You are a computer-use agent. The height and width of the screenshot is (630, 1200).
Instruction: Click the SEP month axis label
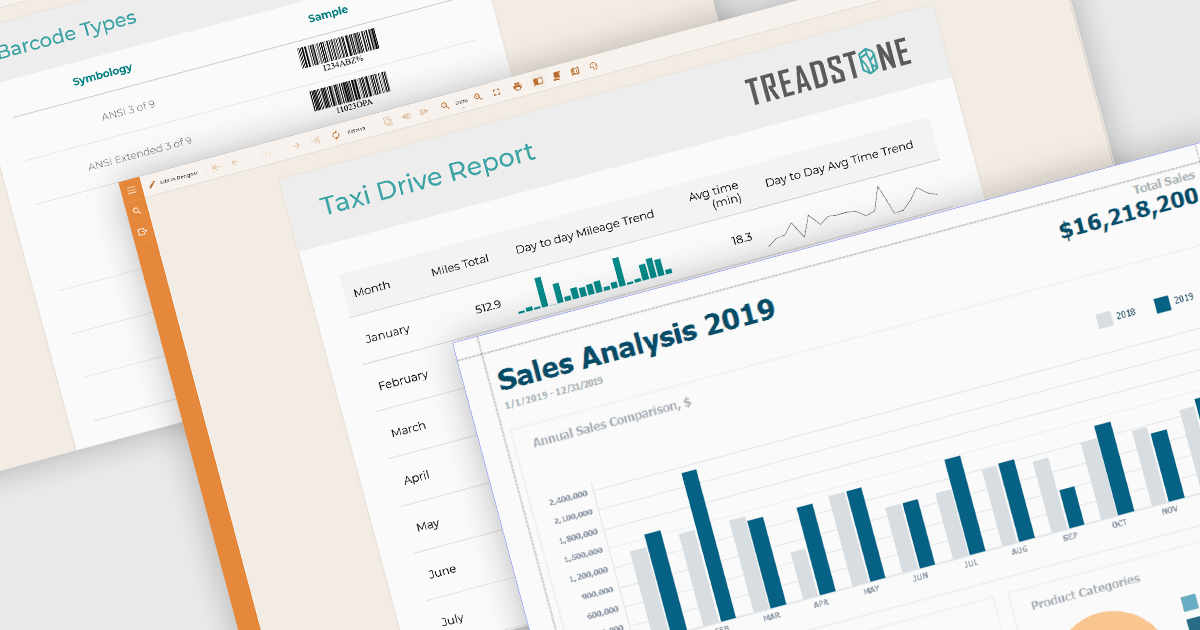coord(1071,536)
